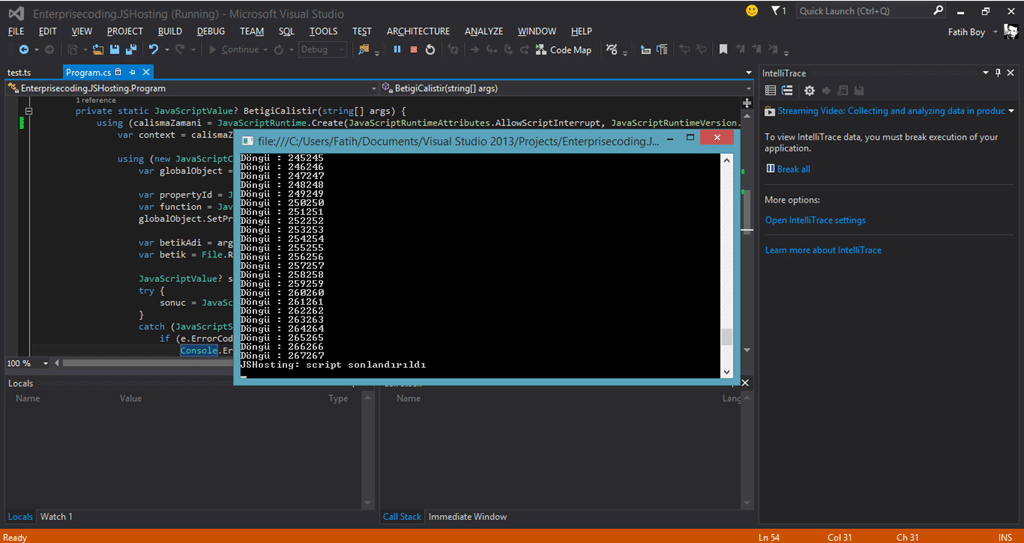Click the Value column header in Locals
The image size is (1024, 543).
tap(131, 398)
